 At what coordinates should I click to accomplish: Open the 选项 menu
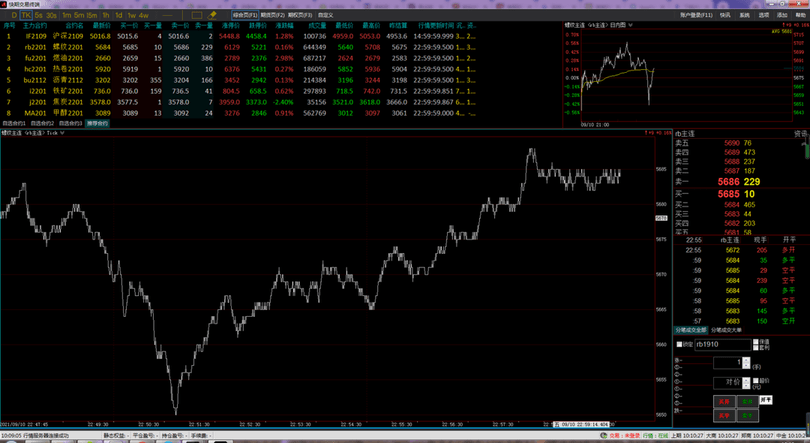click(764, 15)
